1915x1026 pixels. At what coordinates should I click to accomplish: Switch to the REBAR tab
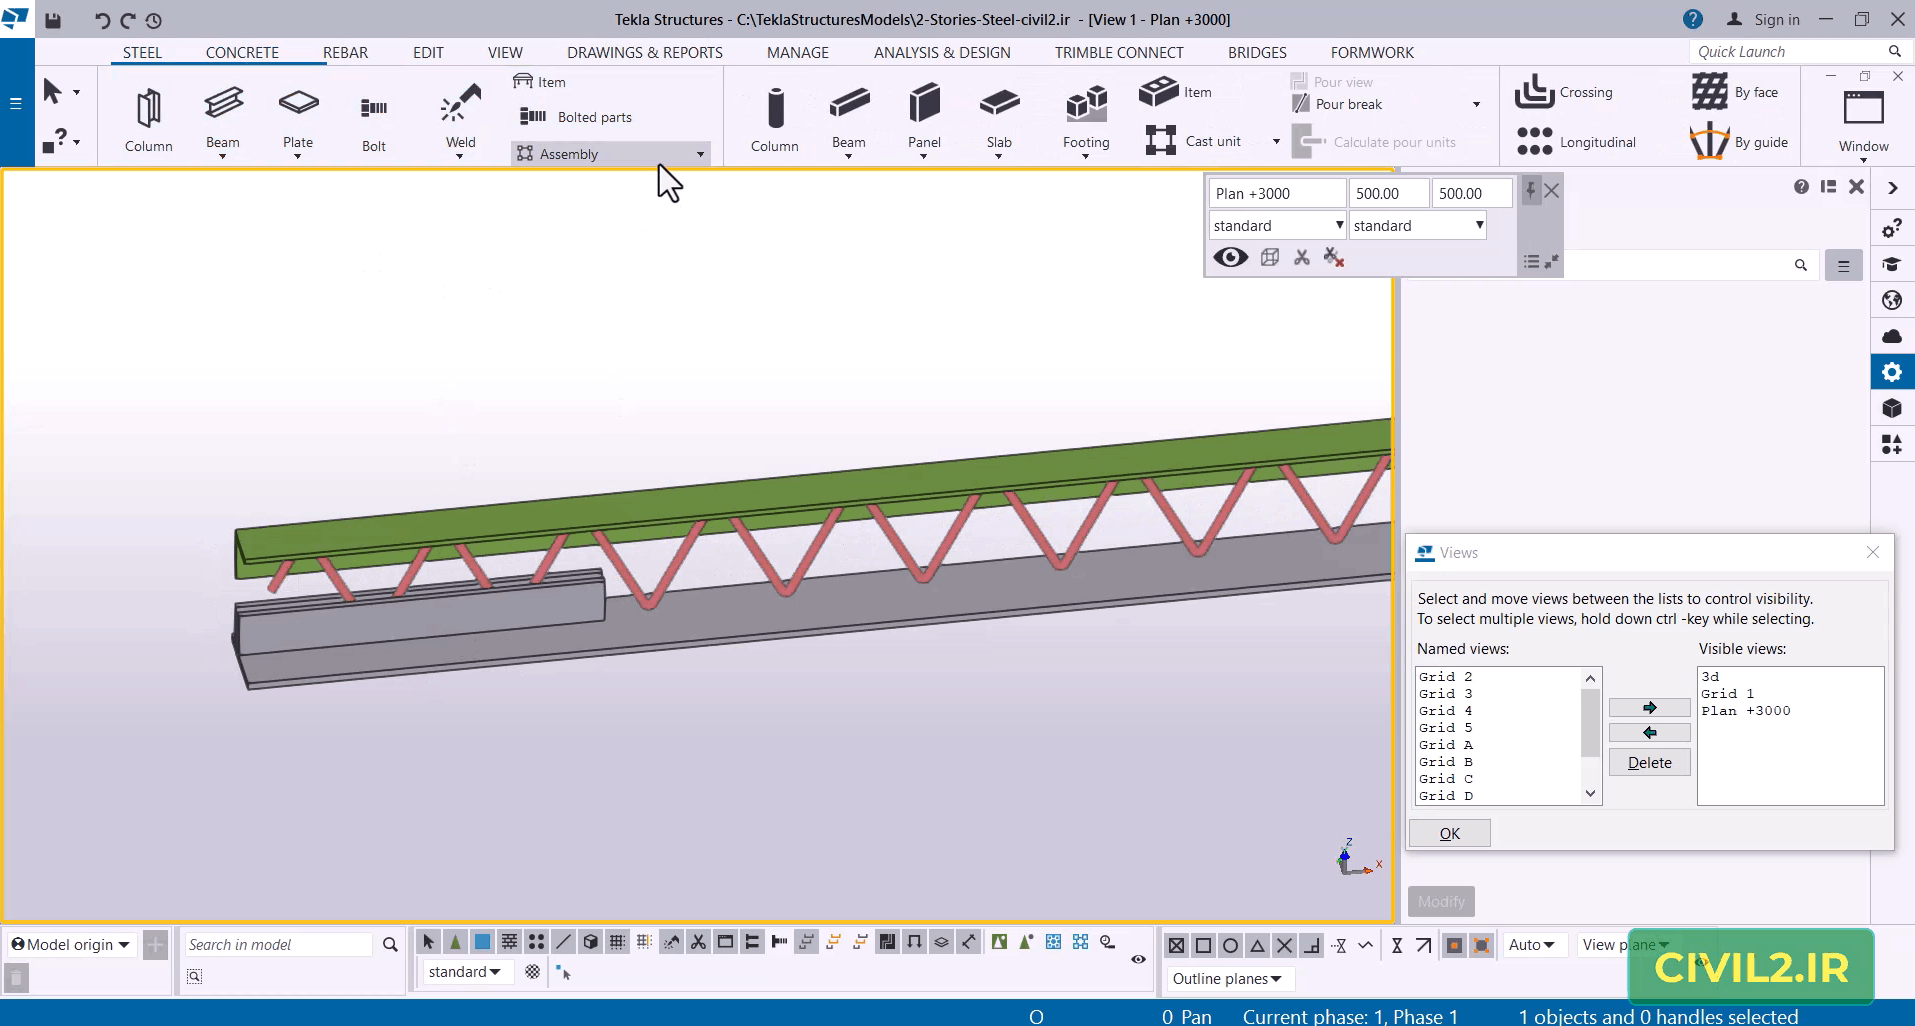click(345, 52)
